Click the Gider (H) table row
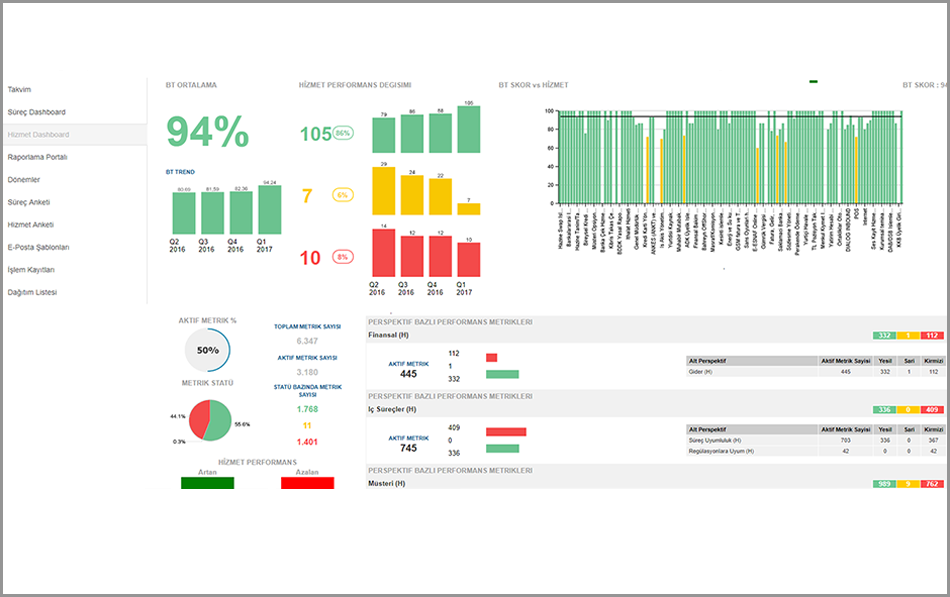This screenshot has width=950, height=597. 700,372
